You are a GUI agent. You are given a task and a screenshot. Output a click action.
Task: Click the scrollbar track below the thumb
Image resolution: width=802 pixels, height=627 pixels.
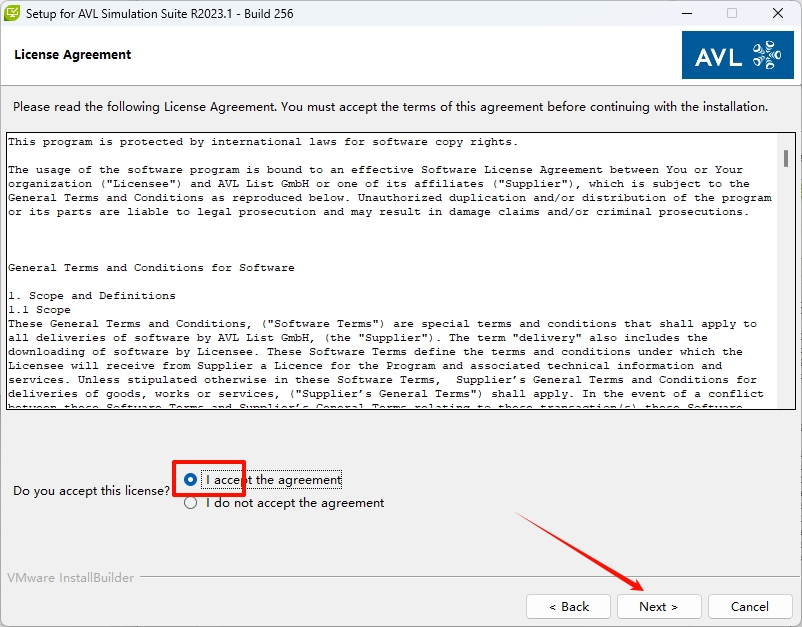coord(786,300)
